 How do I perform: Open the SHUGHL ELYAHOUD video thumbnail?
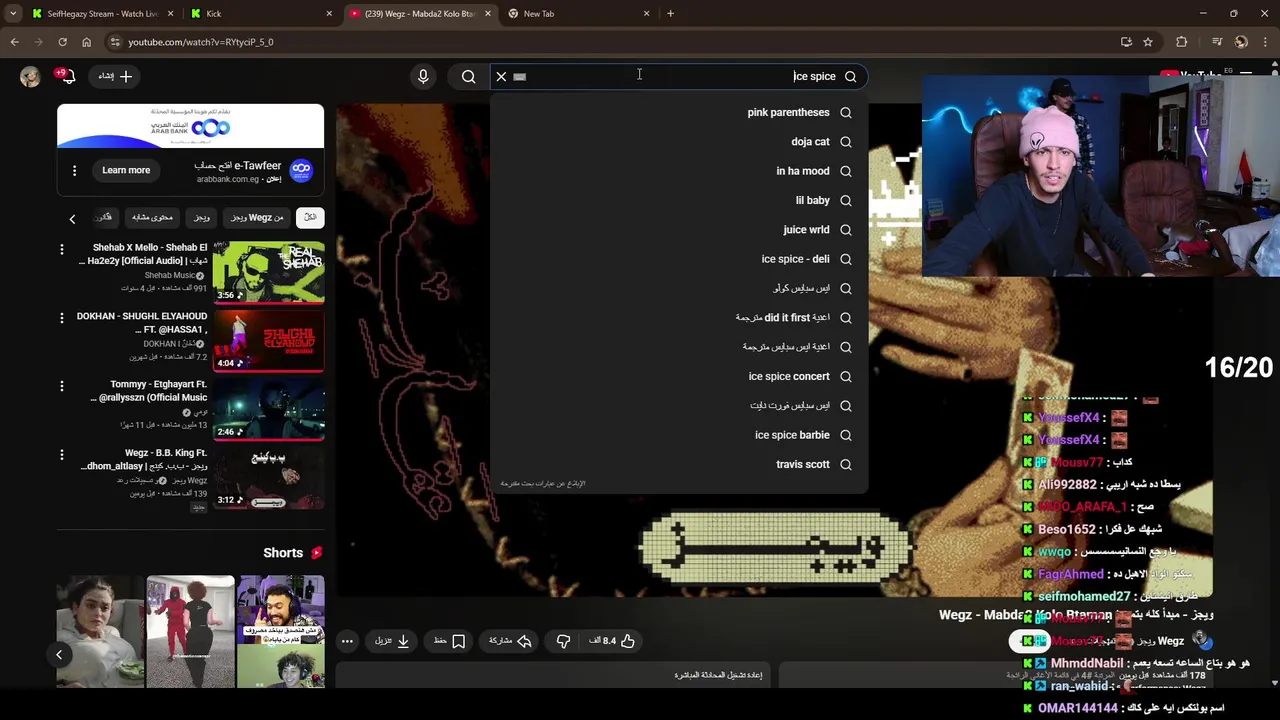coord(268,340)
